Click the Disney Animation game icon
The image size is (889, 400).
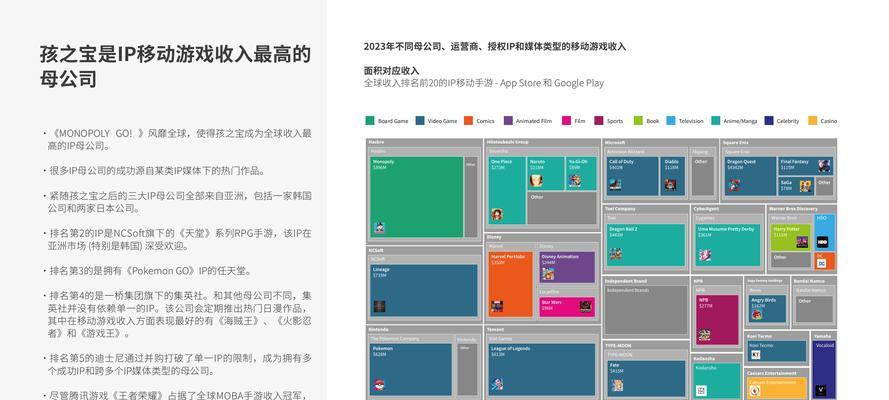point(548,274)
